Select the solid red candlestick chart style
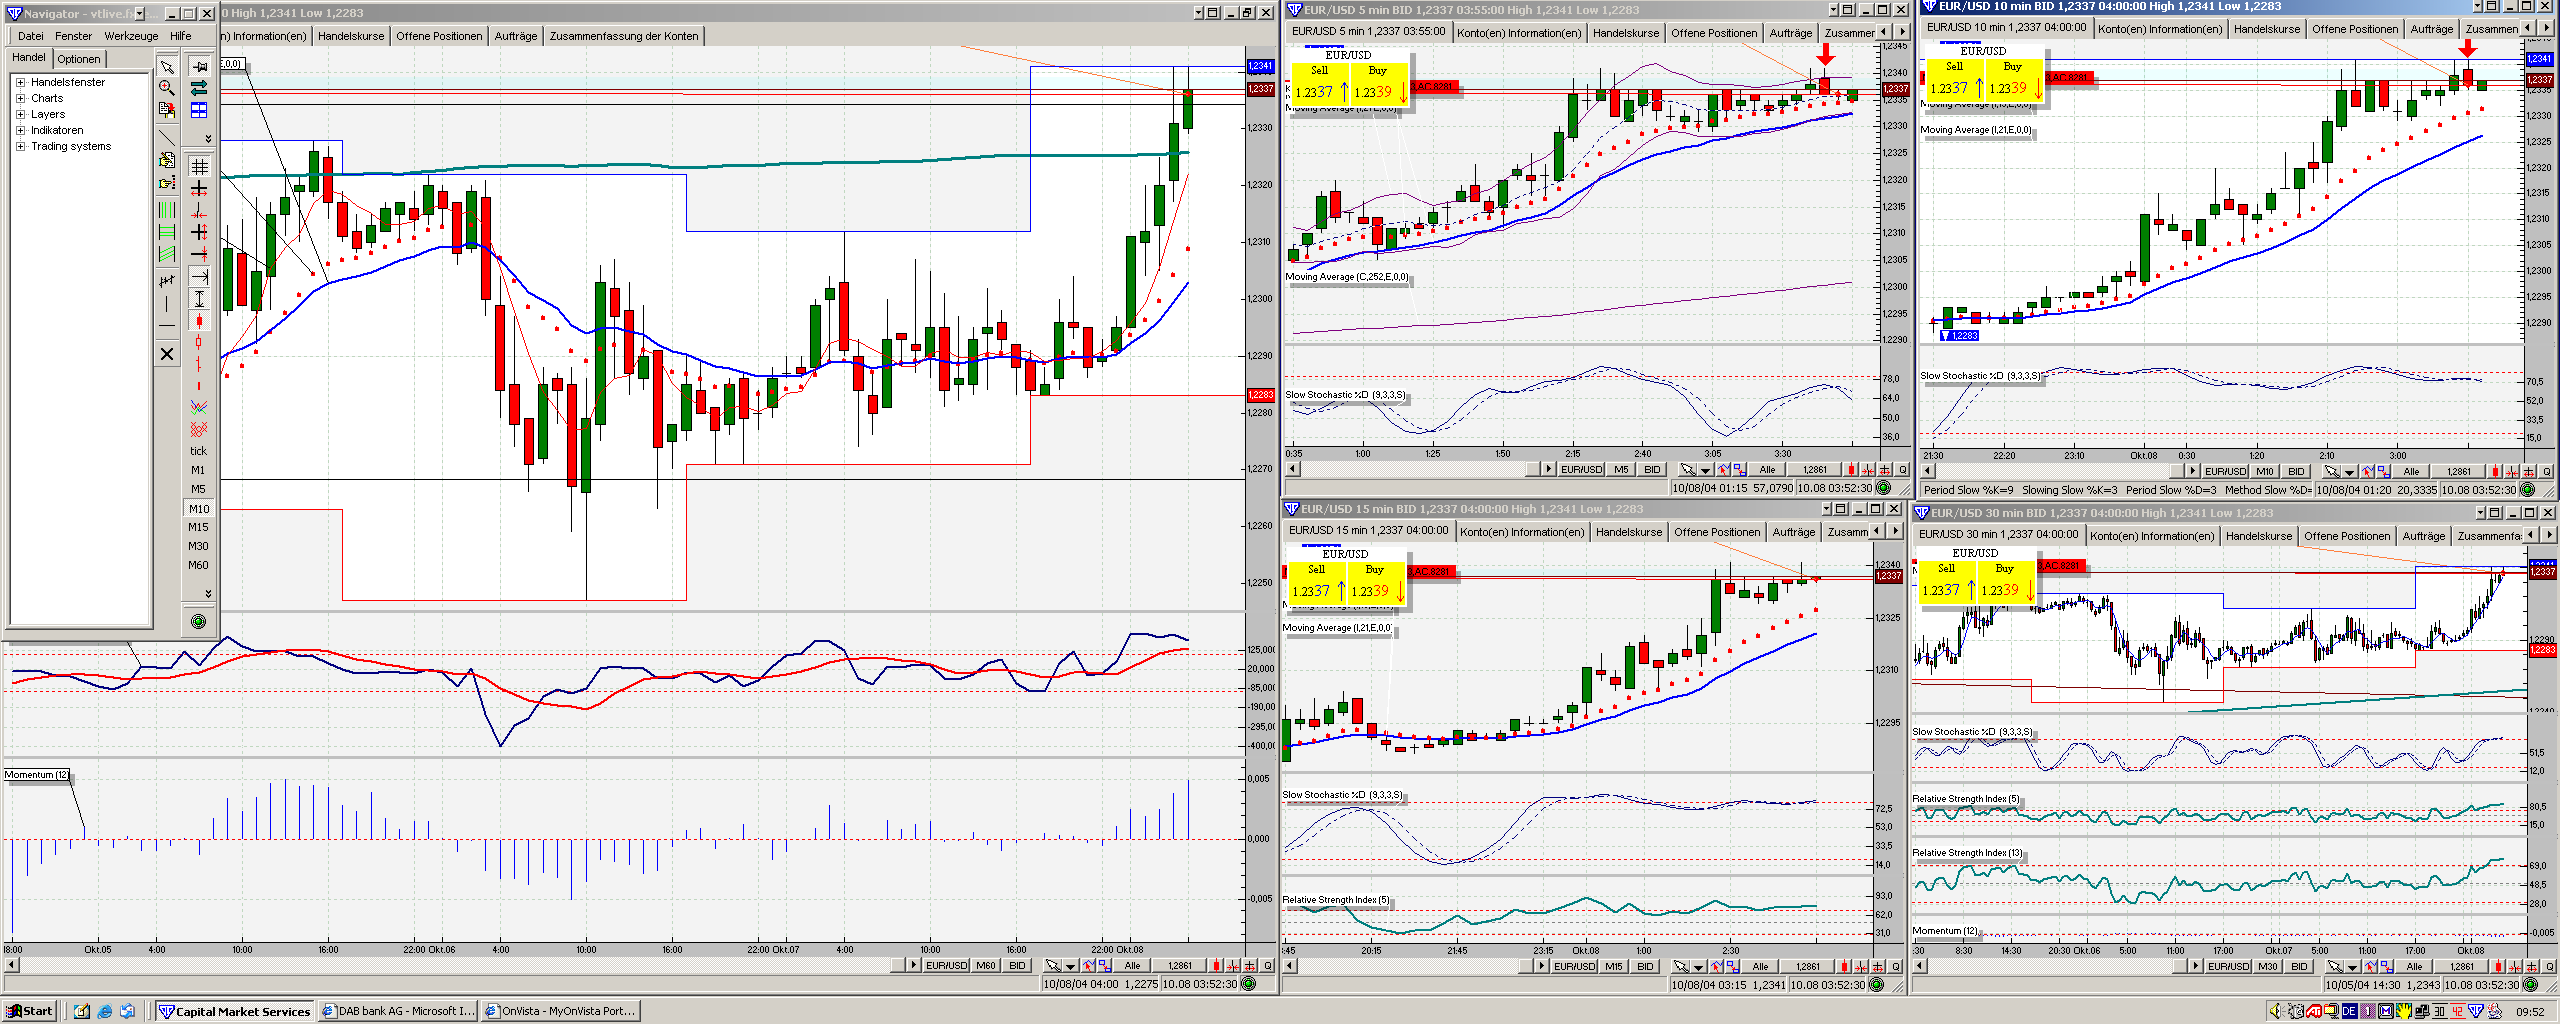Image resolution: width=2560 pixels, height=1024 pixels. pyautogui.click(x=199, y=321)
